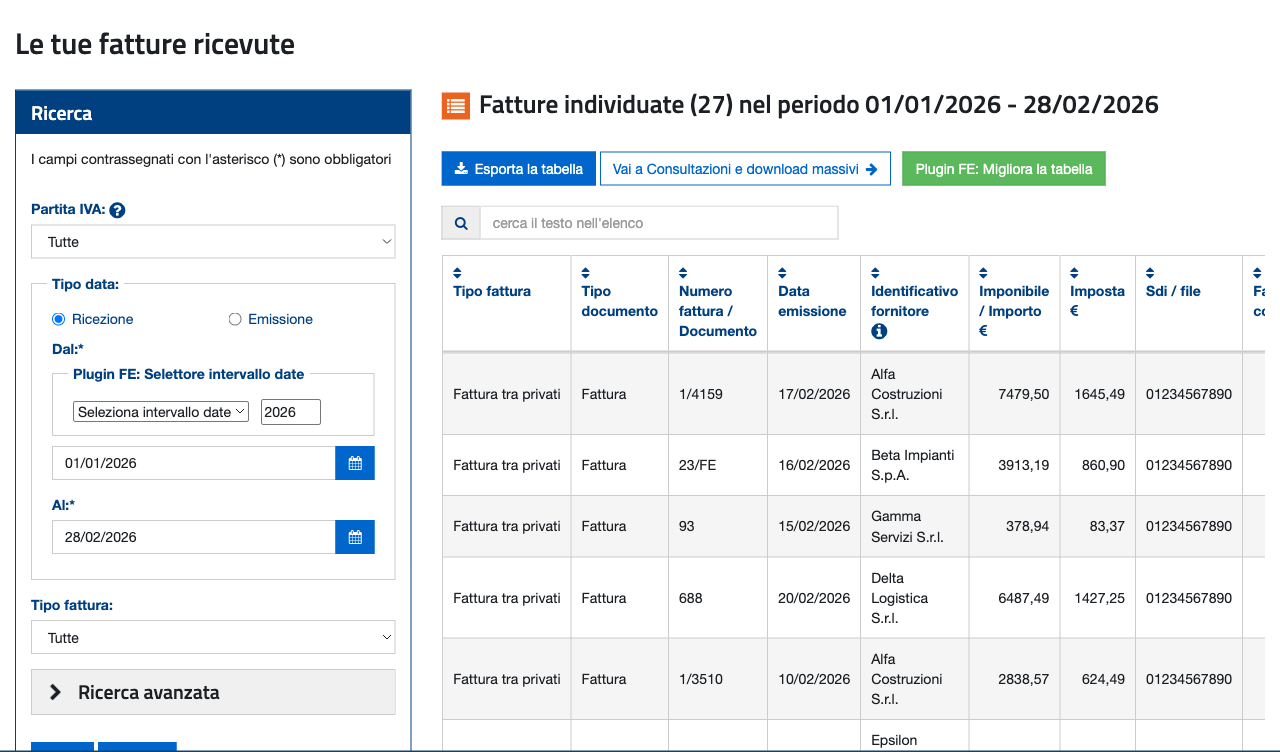
Task: Click the Al date field 28/02/2026
Action: 194,537
